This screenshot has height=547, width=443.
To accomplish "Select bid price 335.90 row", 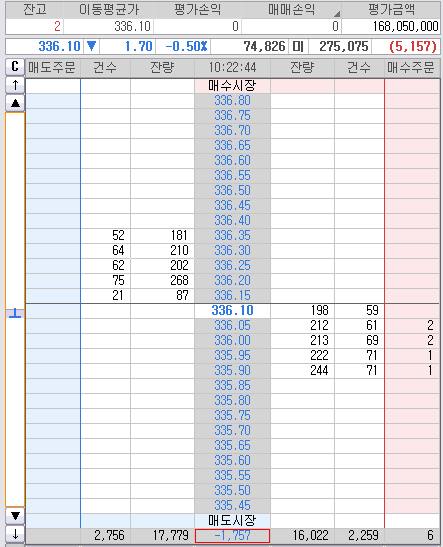I will pos(232,370).
